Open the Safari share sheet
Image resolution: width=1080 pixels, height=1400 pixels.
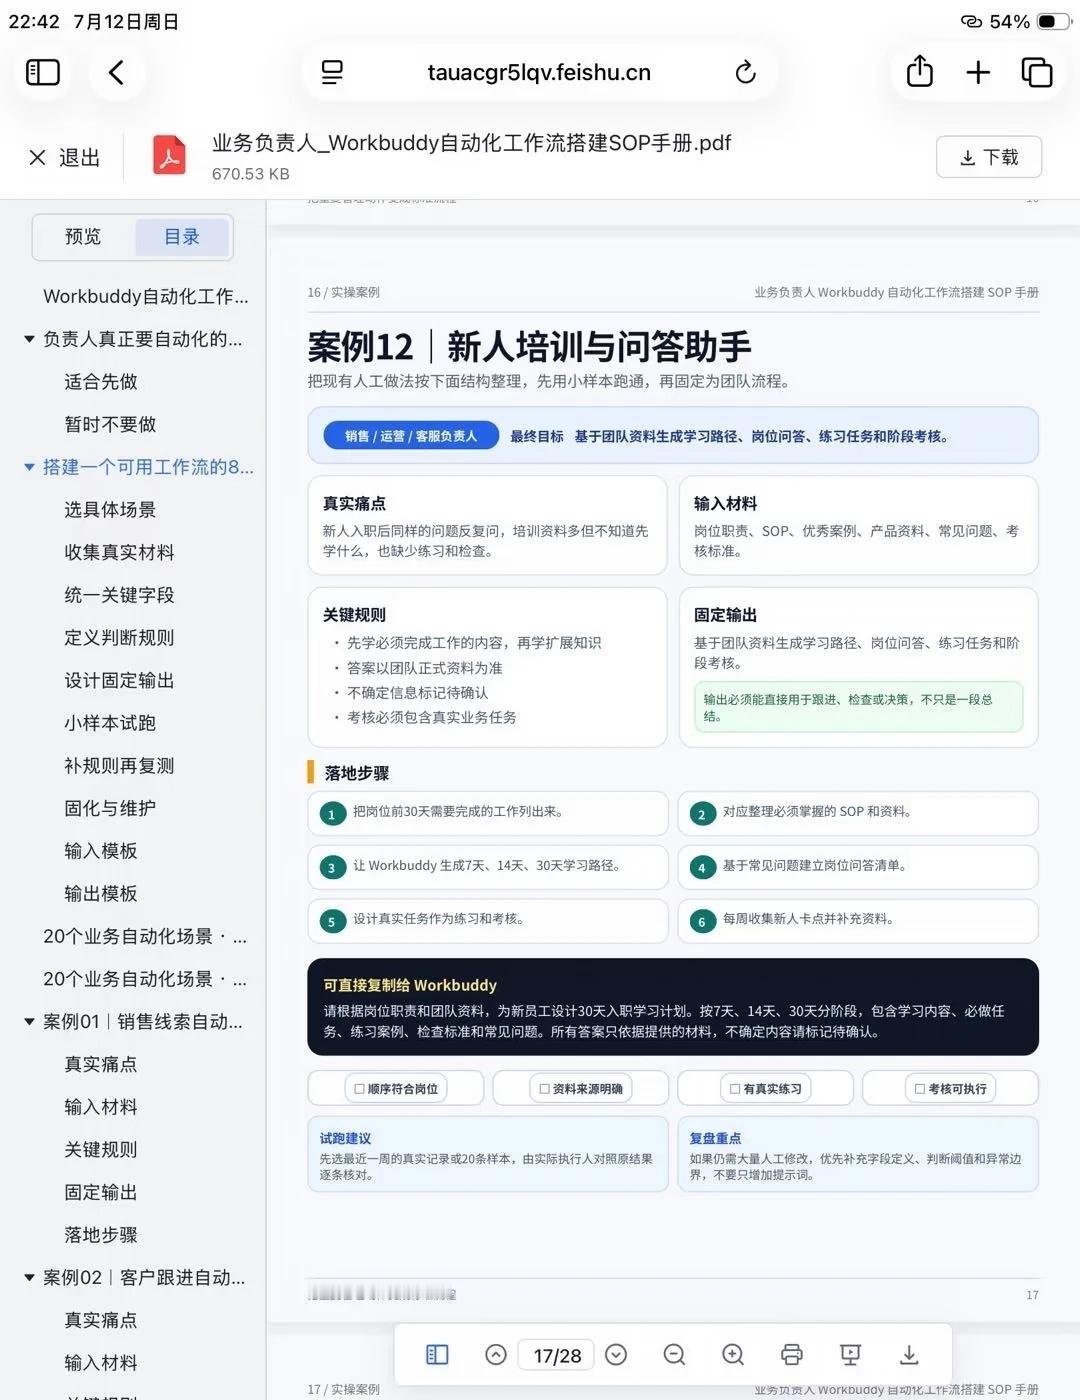tap(920, 71)
